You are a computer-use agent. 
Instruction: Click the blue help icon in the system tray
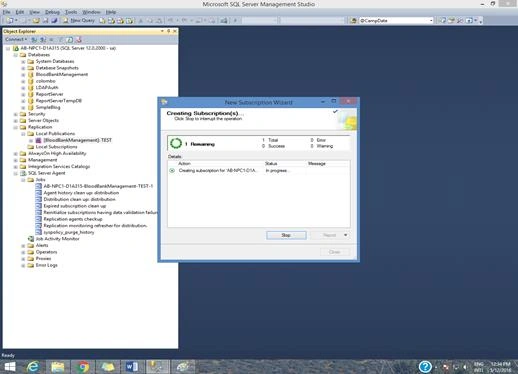[425, 367]
